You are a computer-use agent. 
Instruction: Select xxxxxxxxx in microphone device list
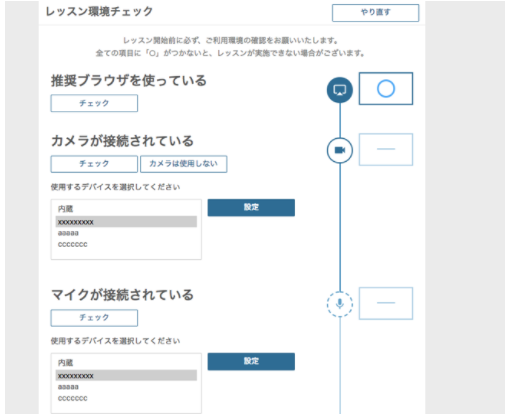point(126,376)
